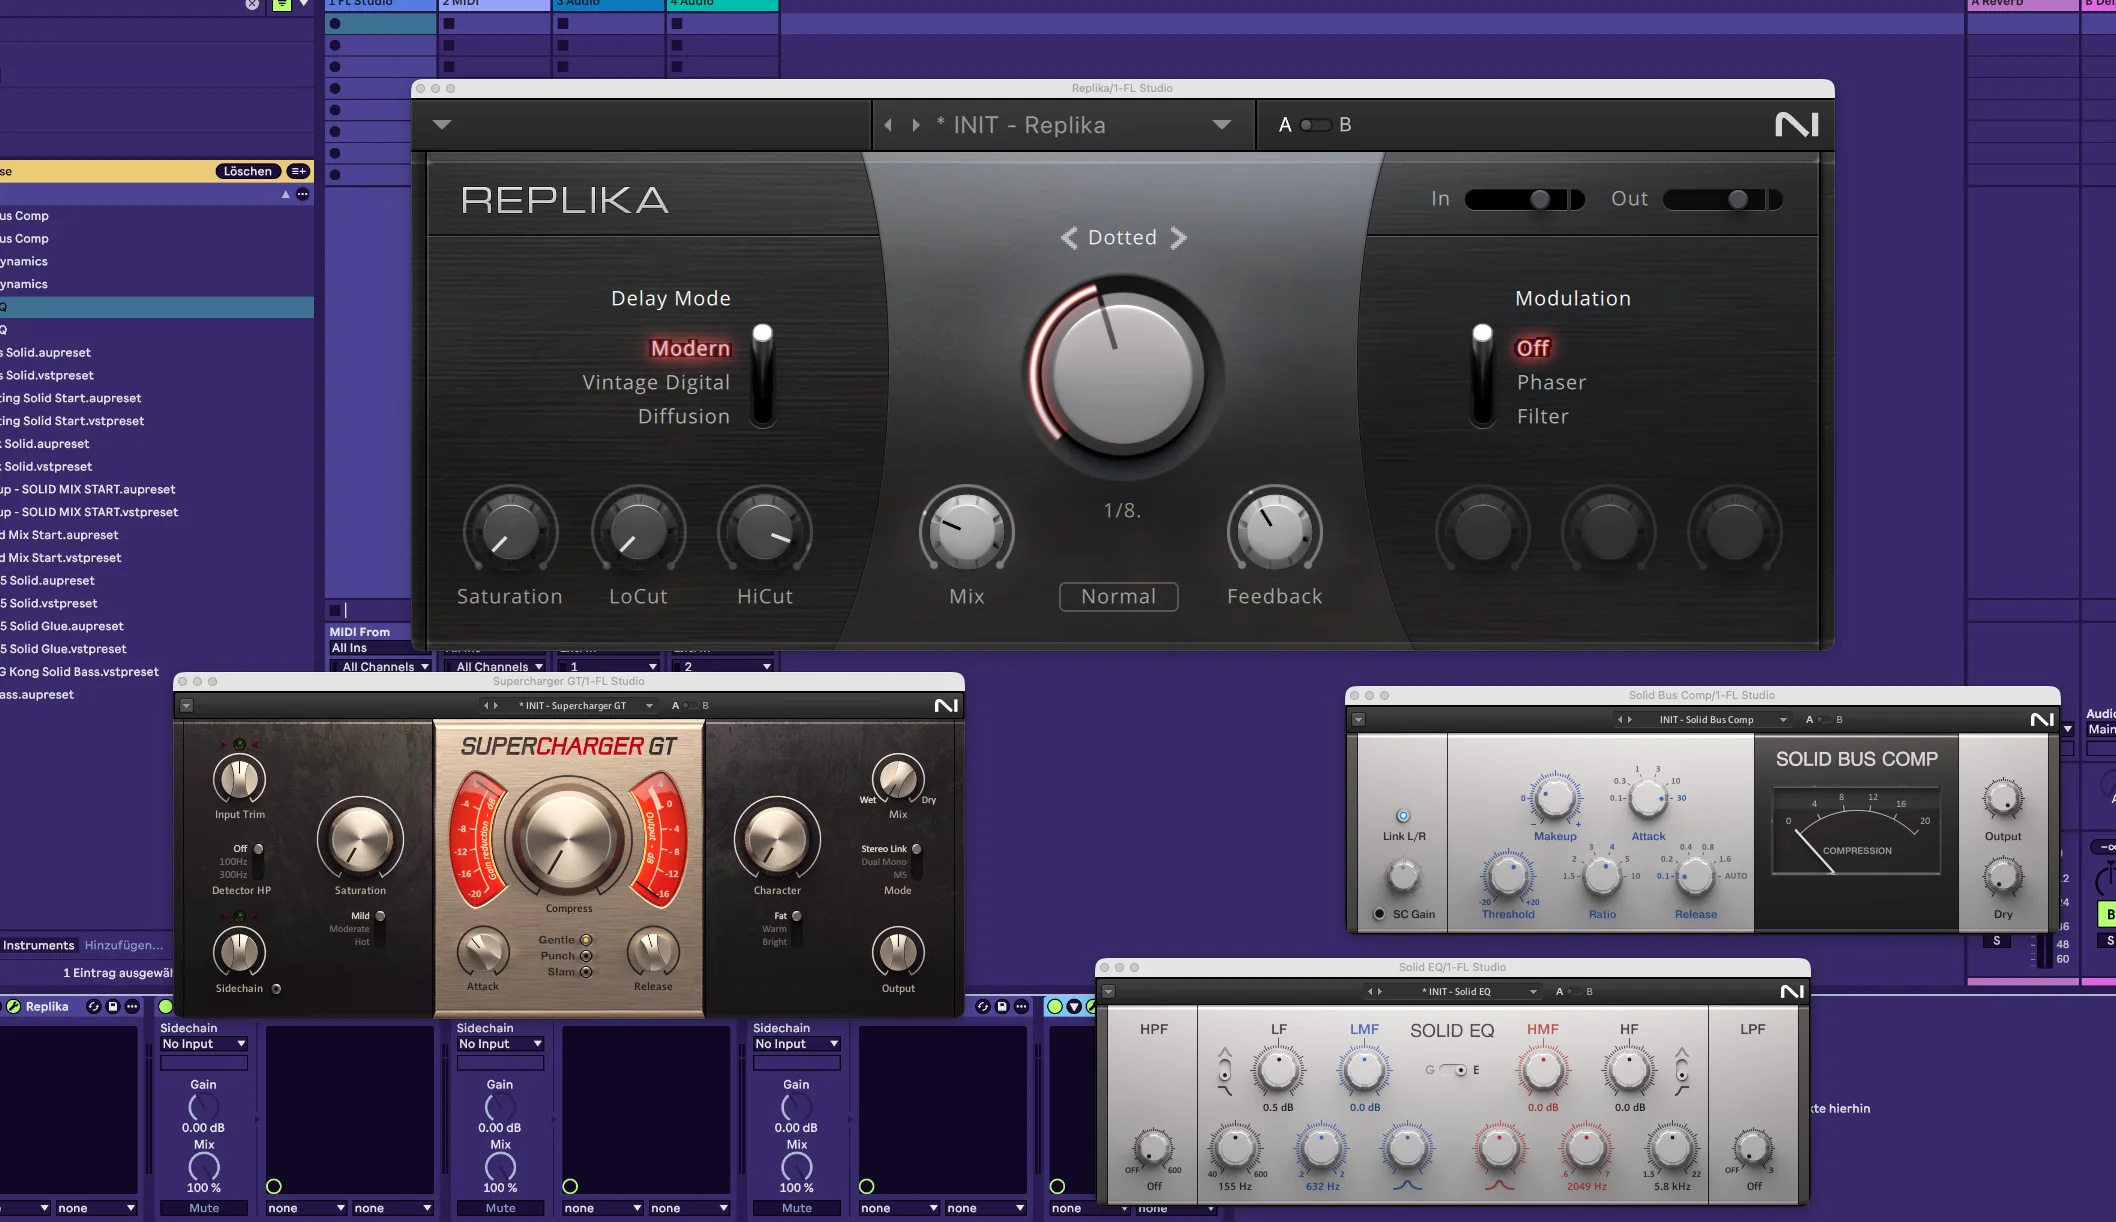Open the All Ins MIDI From dropdown
The height and width of the screenshot is (1222, 2116).
[368, 648]
